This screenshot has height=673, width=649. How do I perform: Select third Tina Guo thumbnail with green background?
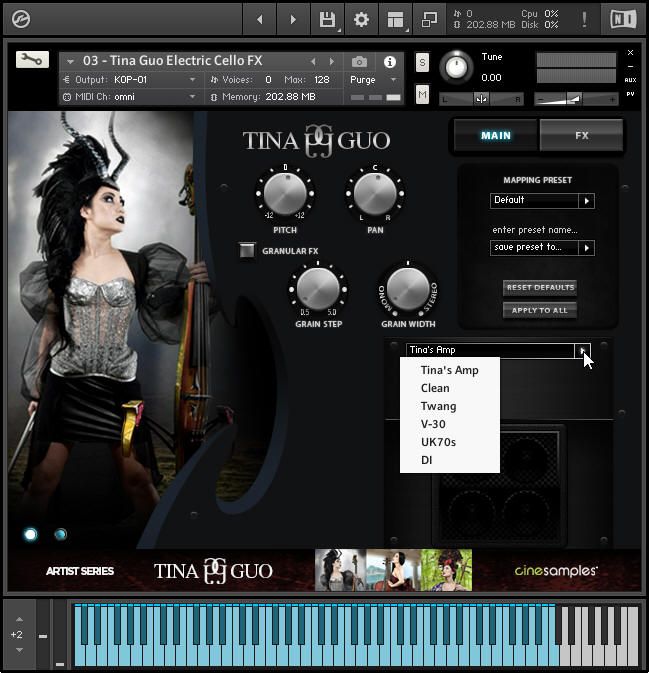(446, 570)
